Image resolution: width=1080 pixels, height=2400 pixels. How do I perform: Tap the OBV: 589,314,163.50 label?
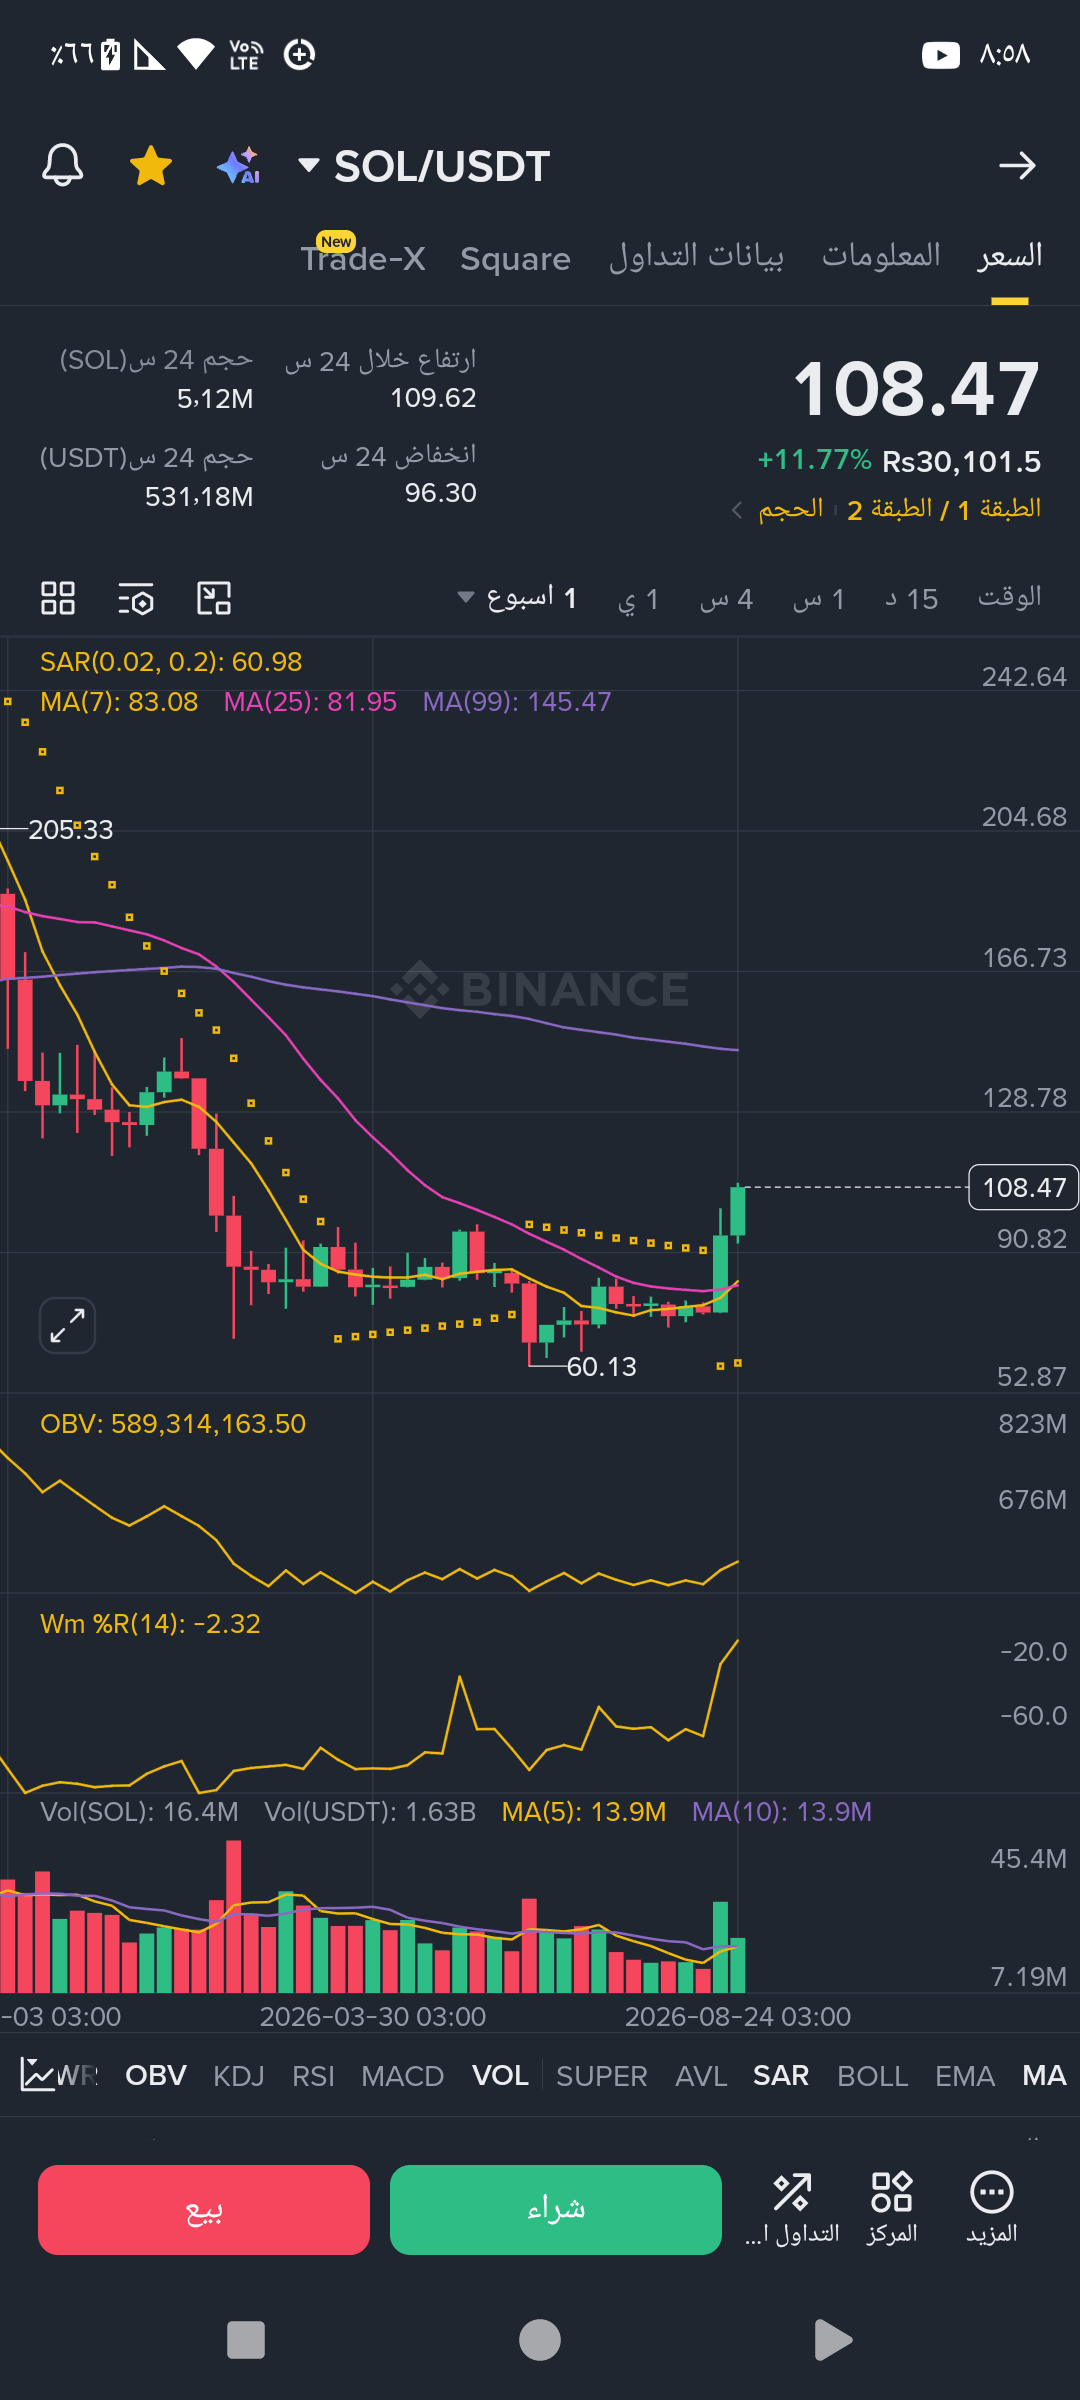[x=173, y=1424]
